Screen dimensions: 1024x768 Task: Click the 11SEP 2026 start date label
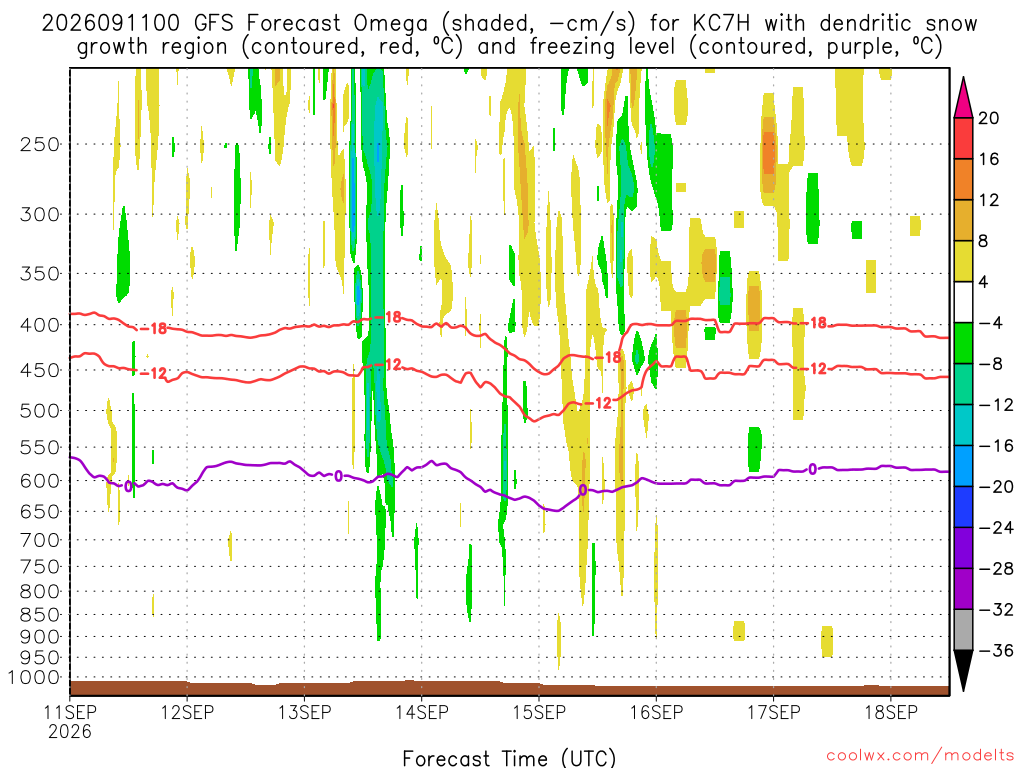70,722
